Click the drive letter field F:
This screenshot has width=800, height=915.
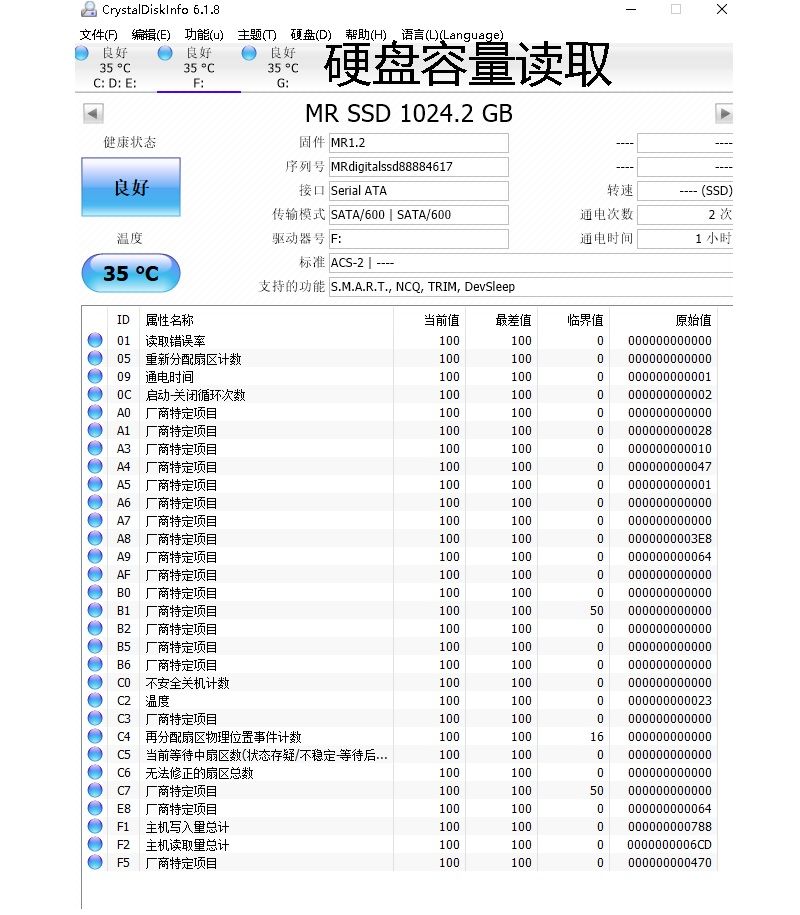point(419,239)
